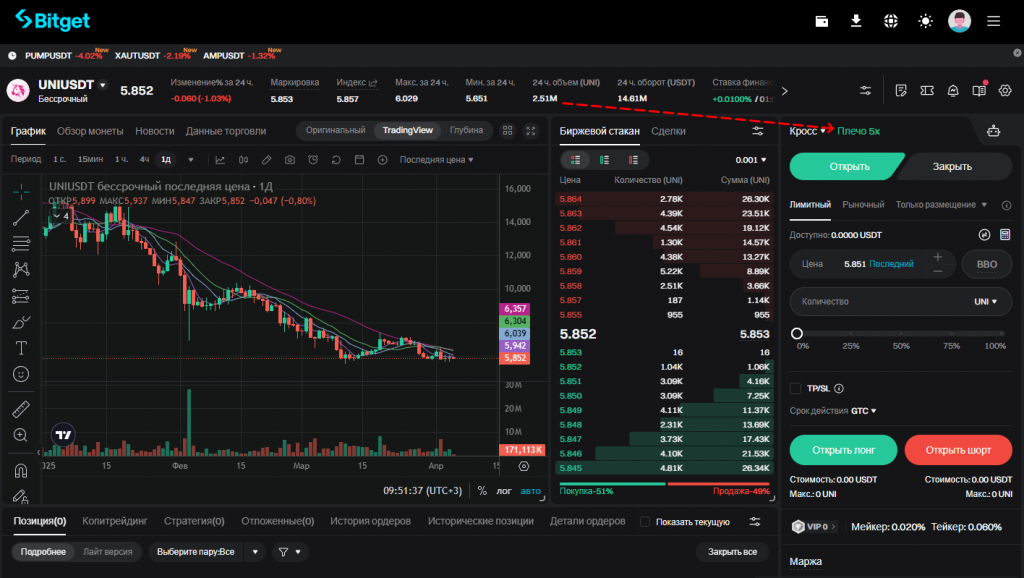Open the GTC time-in-force dropdown
The height and width of the screenshot is (578, 1024).
(x=863, y=411)
